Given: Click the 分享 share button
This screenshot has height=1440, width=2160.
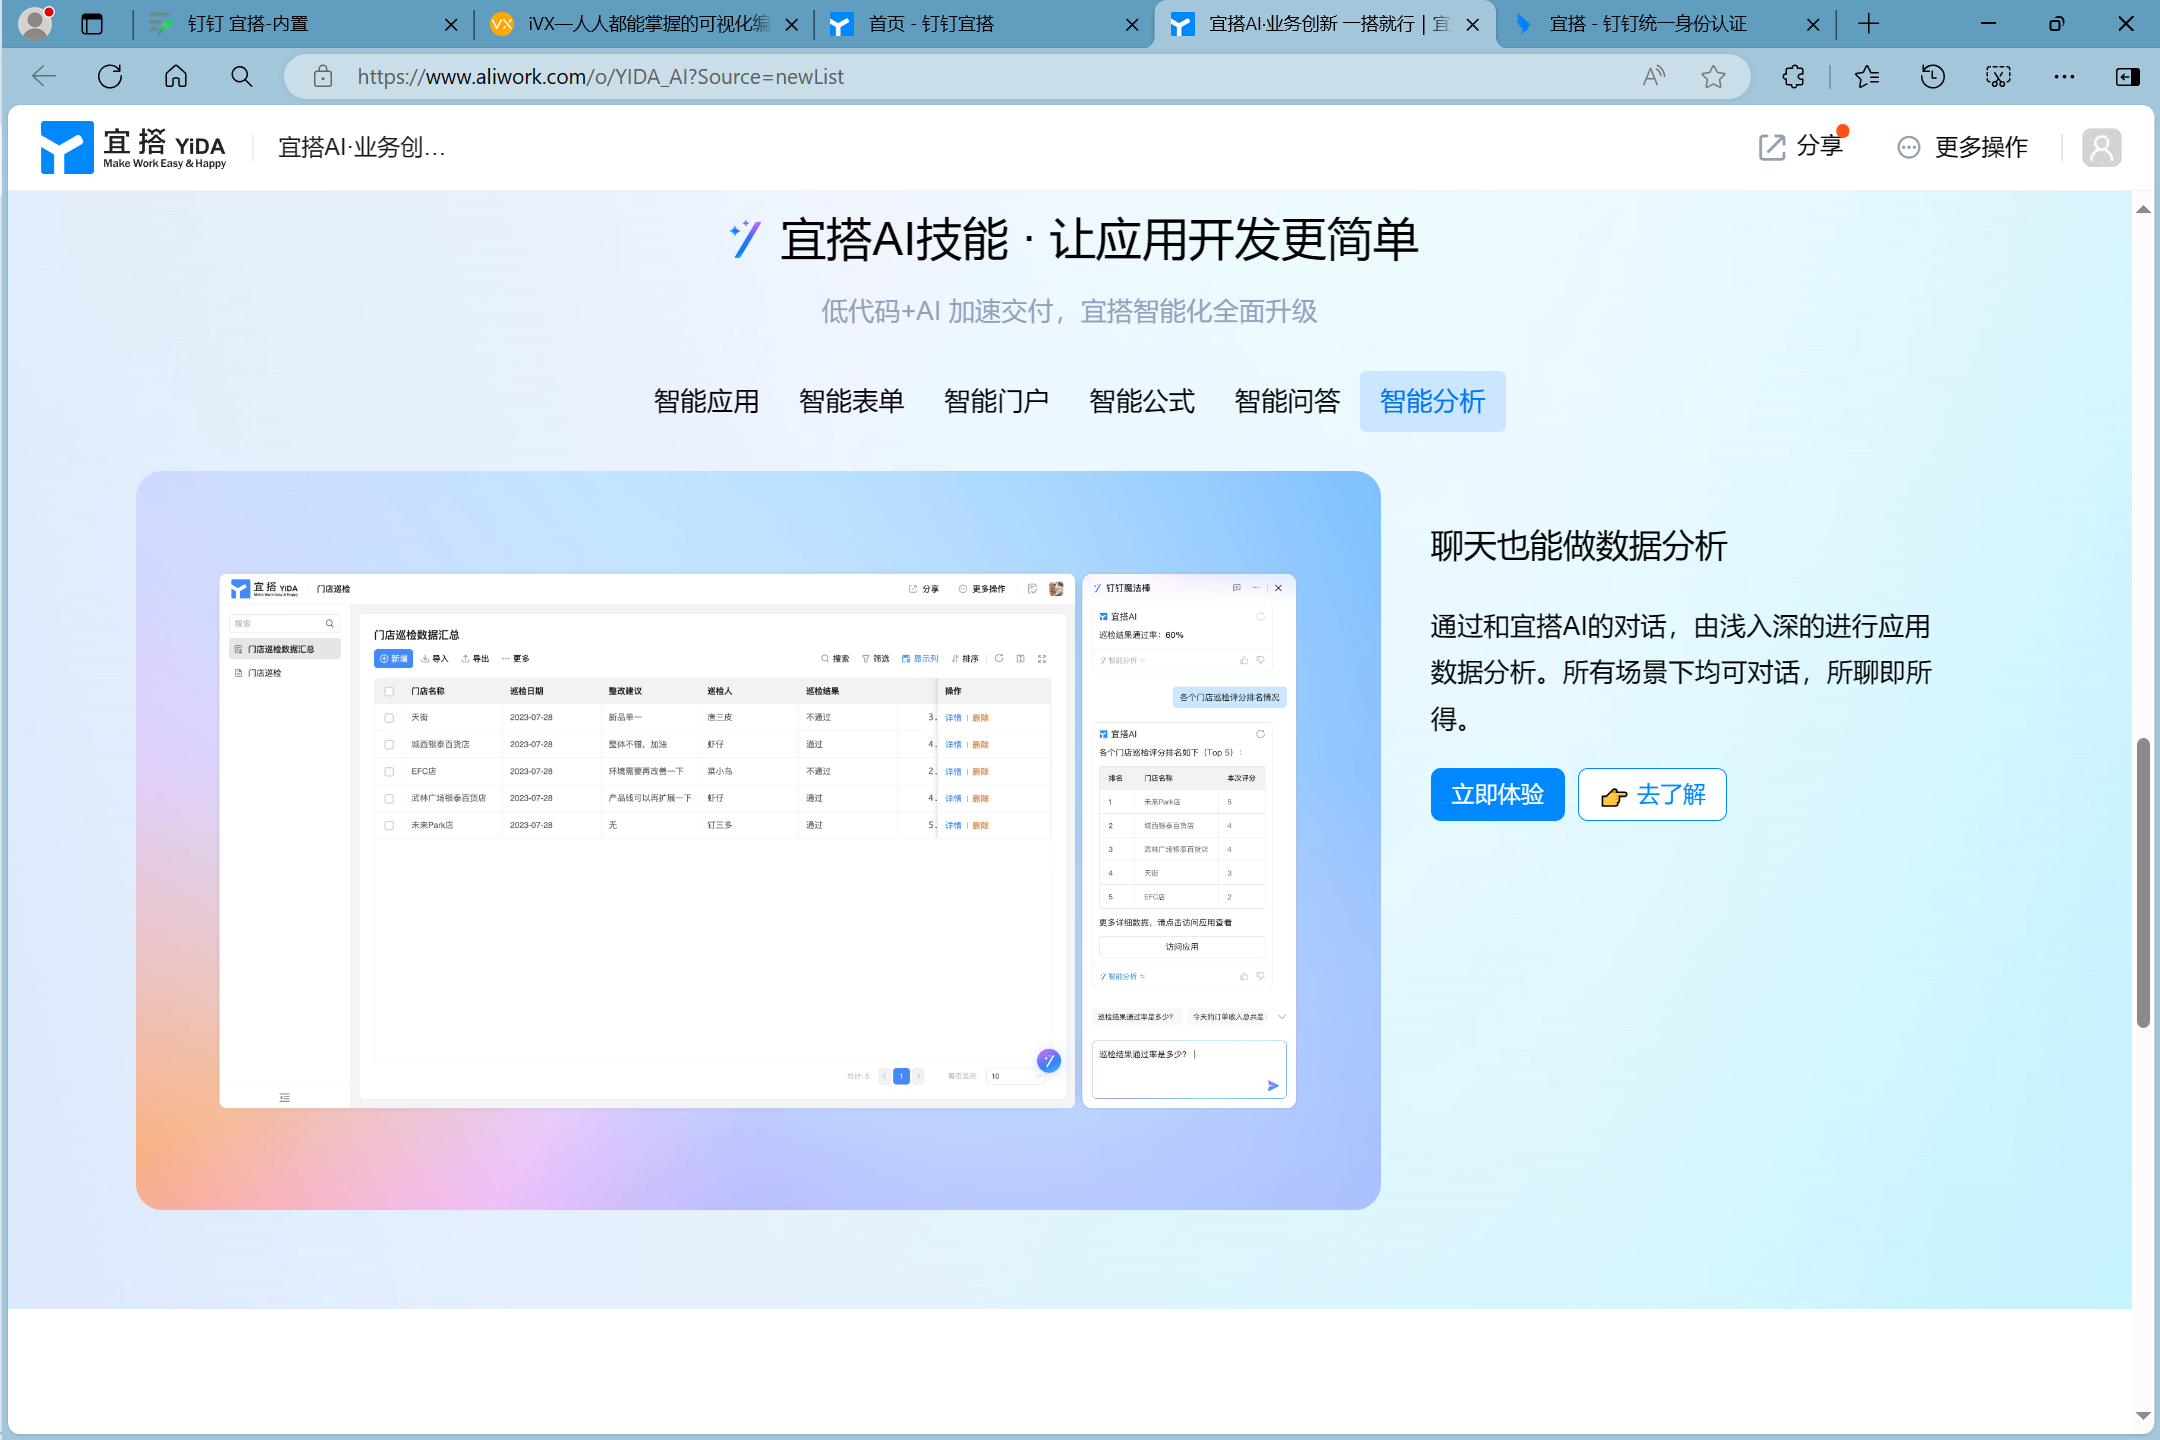Looking at the screenshot, I should (x=1801, y=147).
